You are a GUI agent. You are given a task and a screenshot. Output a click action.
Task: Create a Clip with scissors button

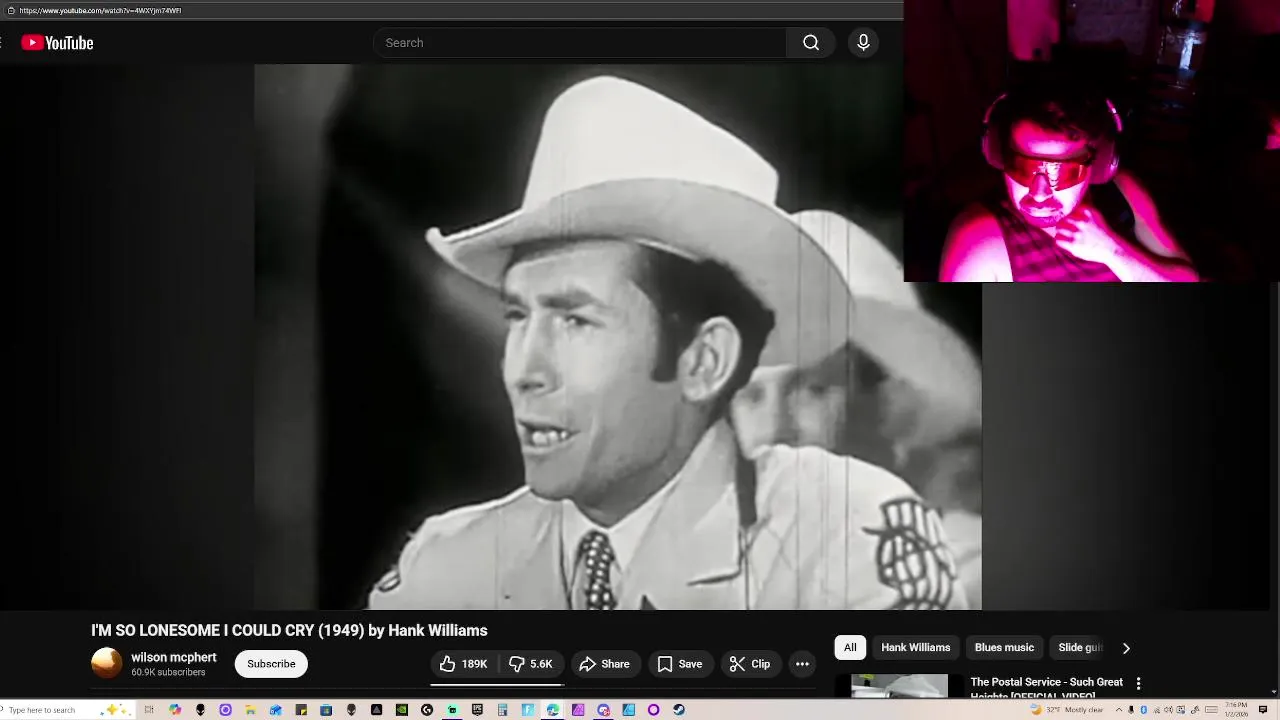coord(750,664)
